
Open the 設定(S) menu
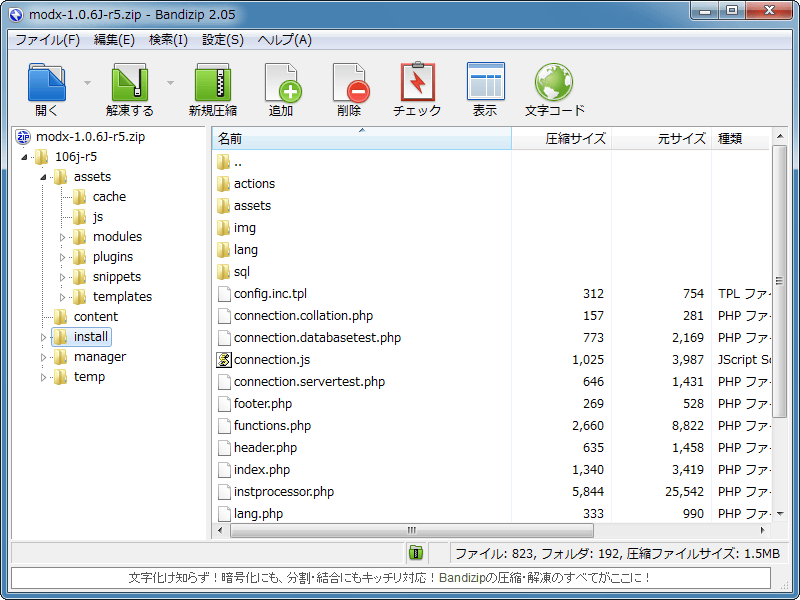[222, 40]
